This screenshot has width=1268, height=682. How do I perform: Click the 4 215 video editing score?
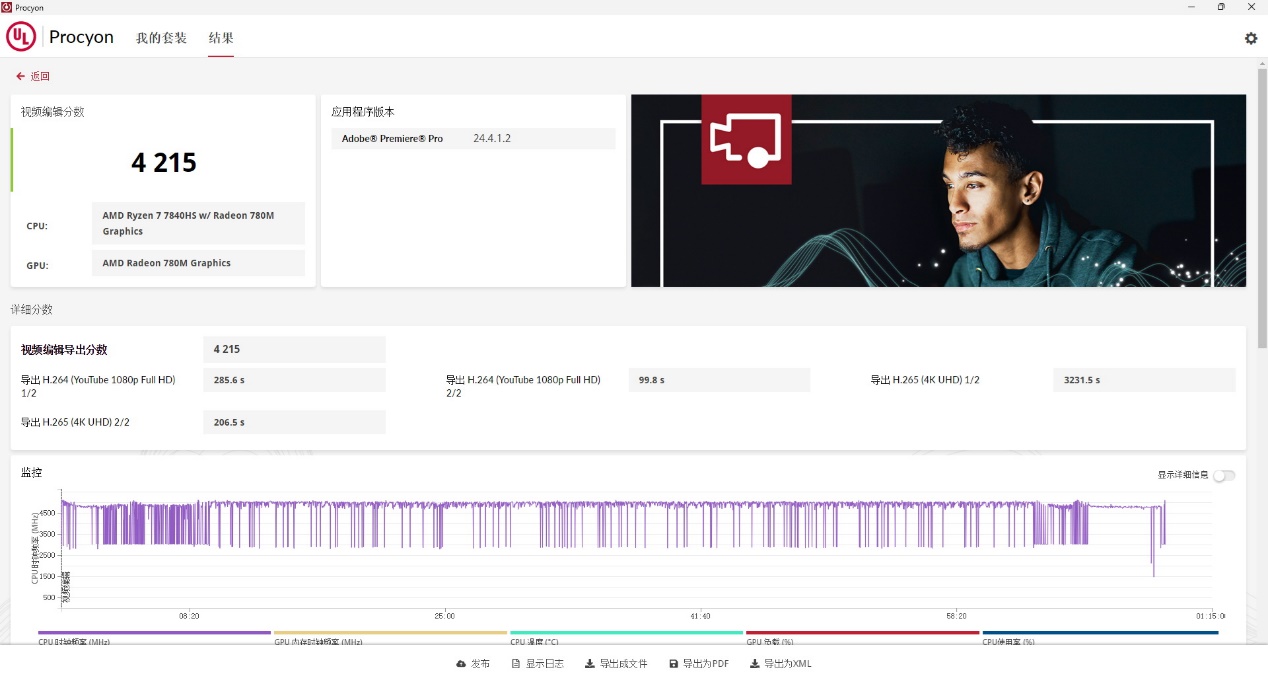pyautogui.click(x=164, y=162)
